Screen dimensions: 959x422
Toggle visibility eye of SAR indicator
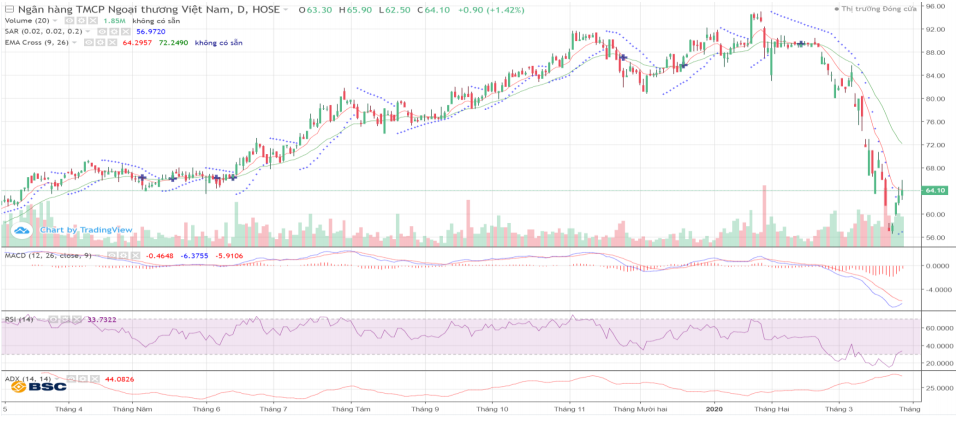[x=102, y=31]
